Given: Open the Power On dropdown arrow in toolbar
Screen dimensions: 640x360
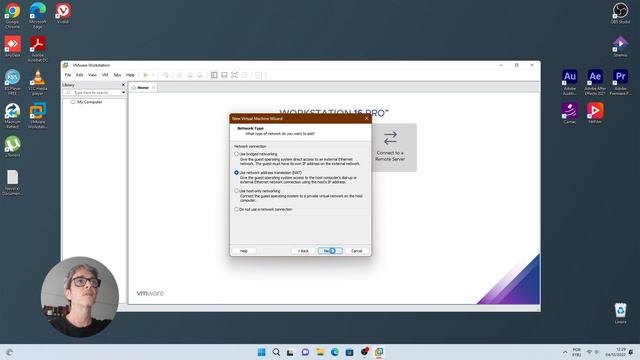Looking at the screenshot, I should (153, 75).
